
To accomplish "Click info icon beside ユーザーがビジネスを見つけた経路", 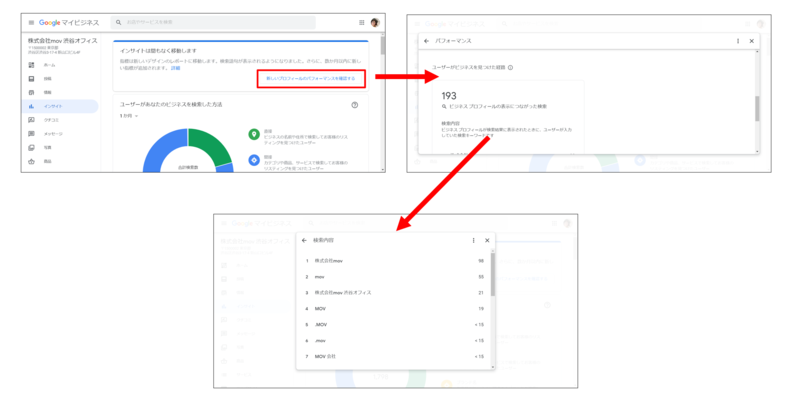I will point(511,67).
